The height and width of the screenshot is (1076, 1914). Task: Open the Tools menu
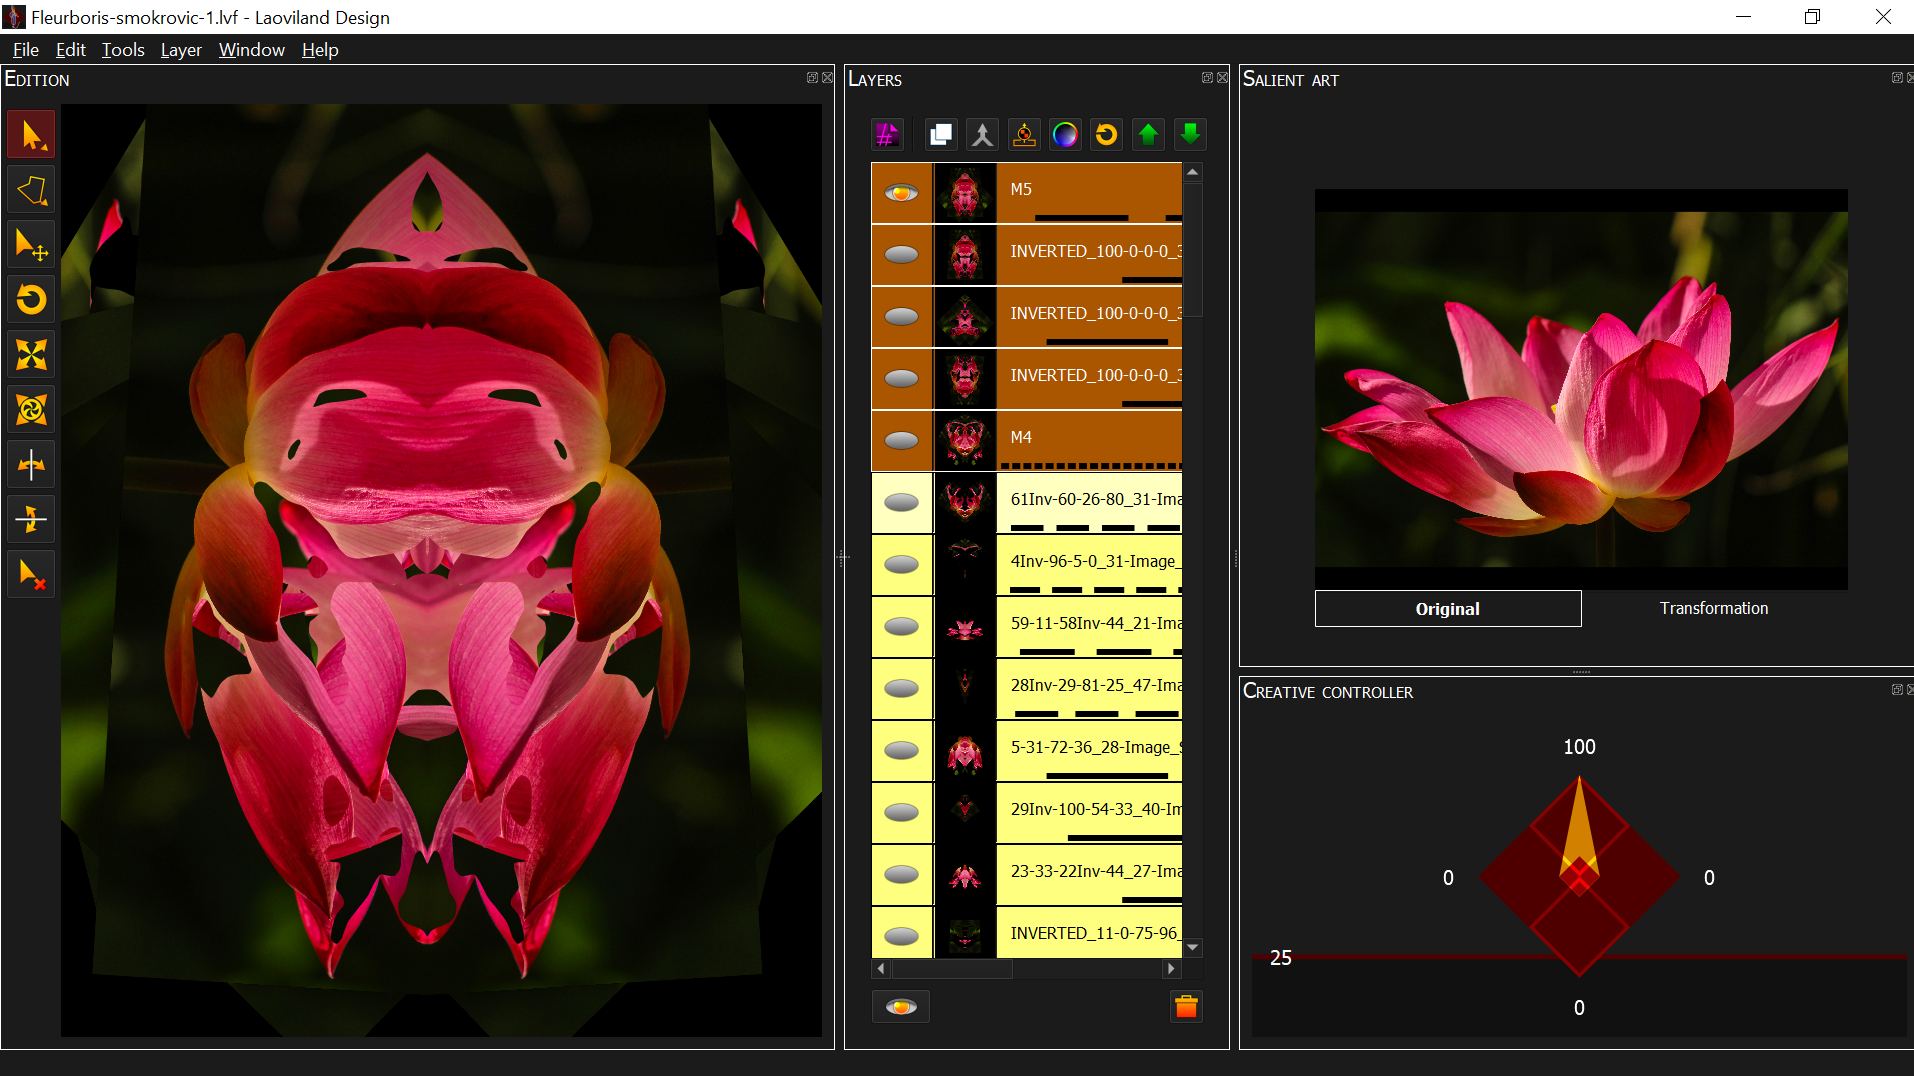point(123,50)
